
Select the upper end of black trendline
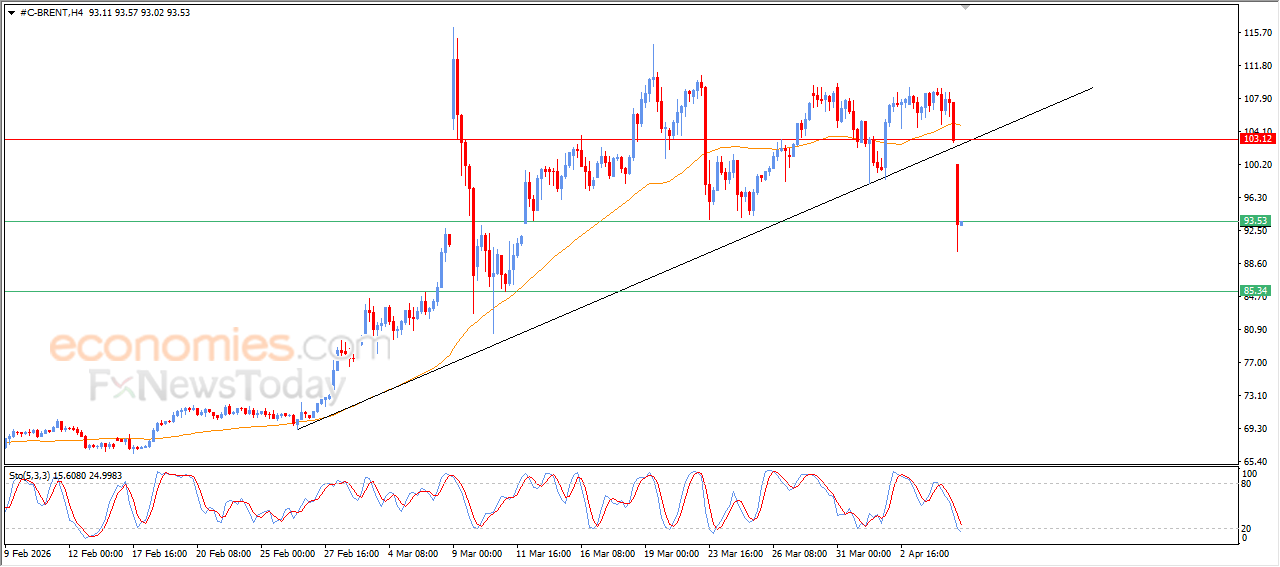[x=1092, y=88]
